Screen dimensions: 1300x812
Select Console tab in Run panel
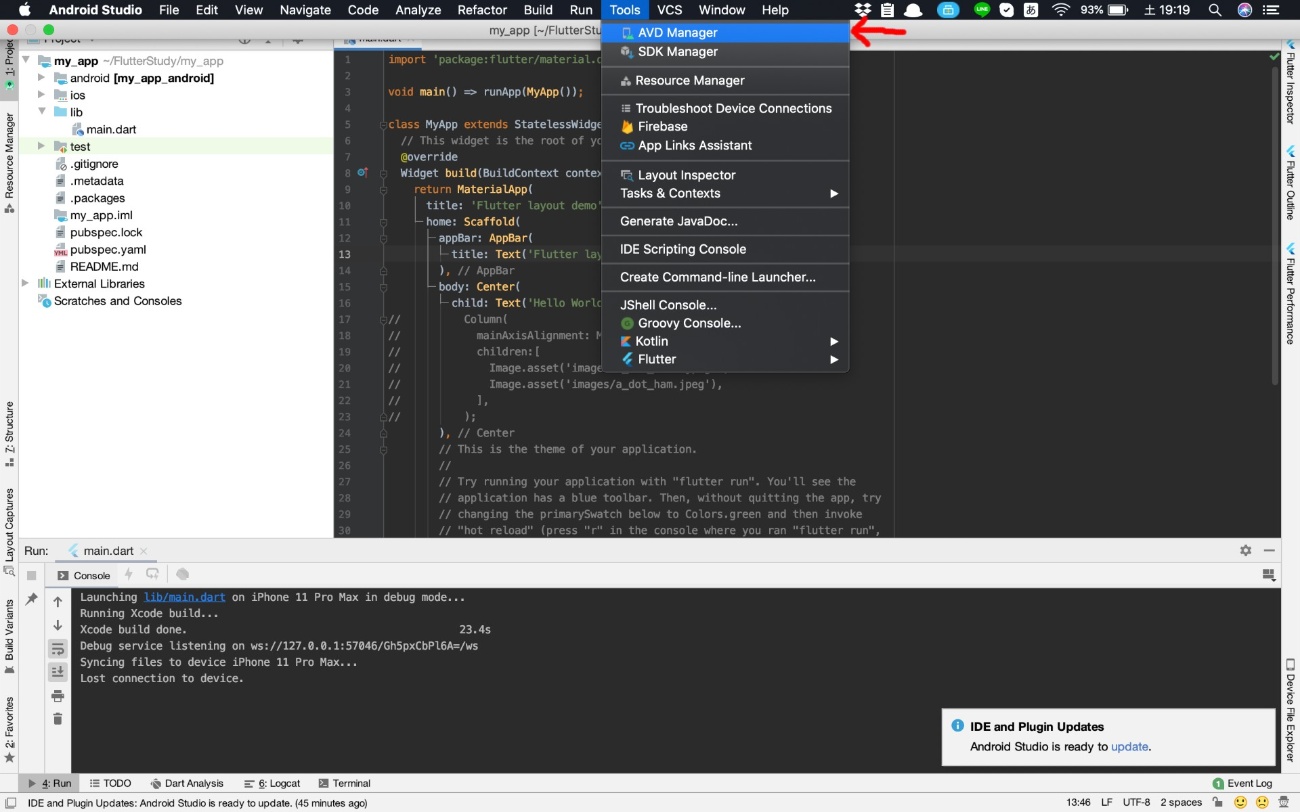coord(84,575)
